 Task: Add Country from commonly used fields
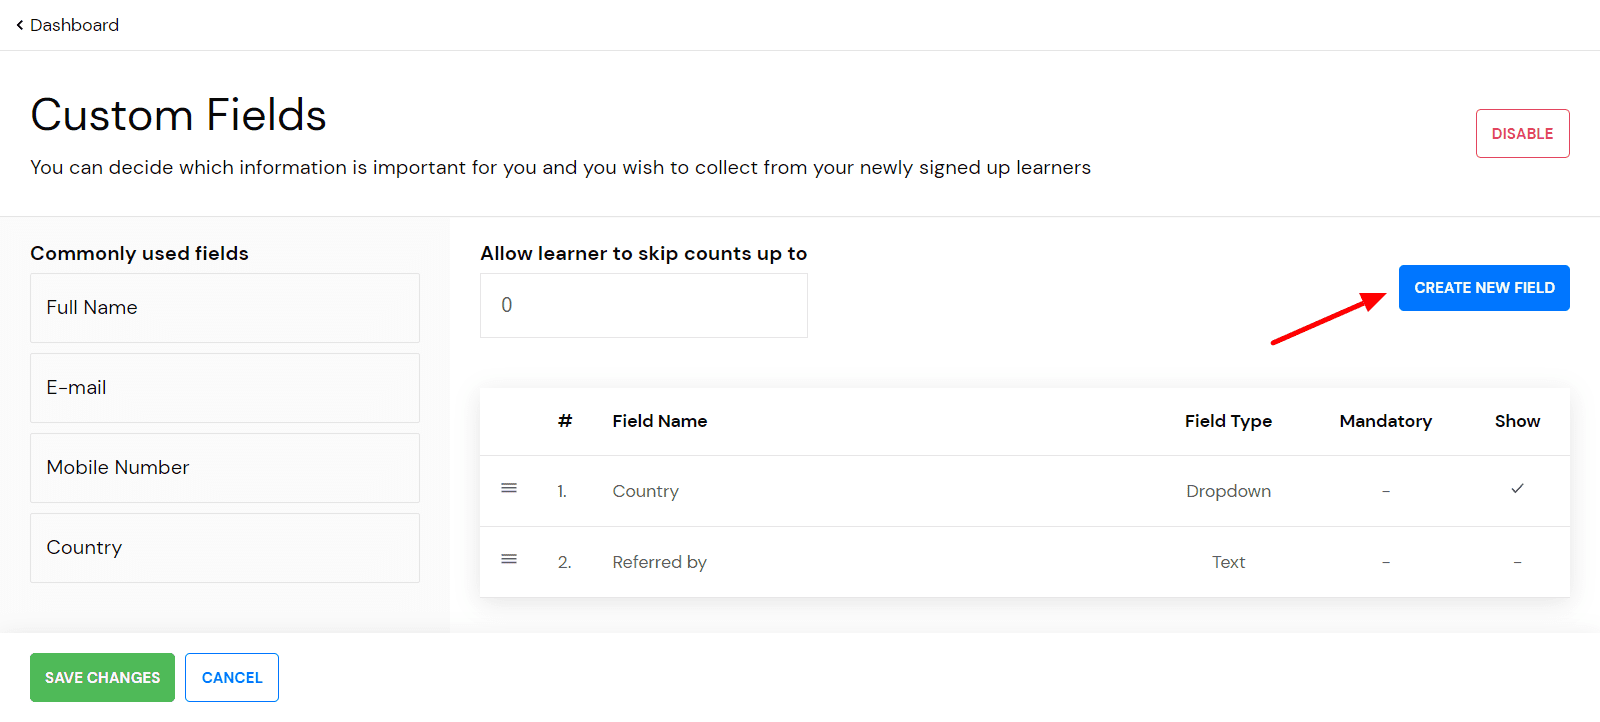click(x=225, y=548)
